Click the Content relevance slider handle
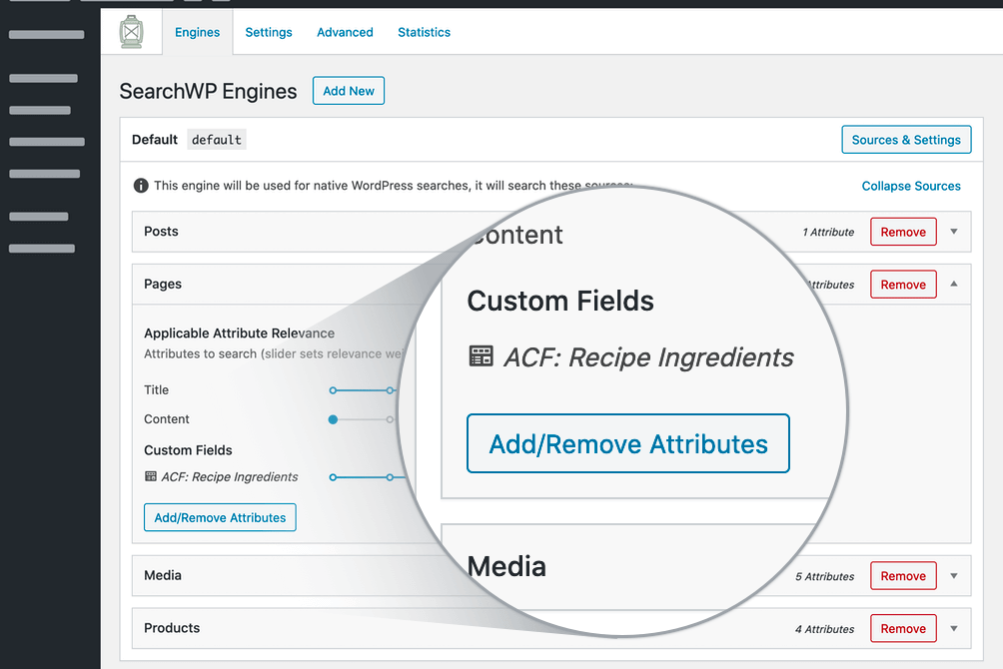 pos(333,420)
